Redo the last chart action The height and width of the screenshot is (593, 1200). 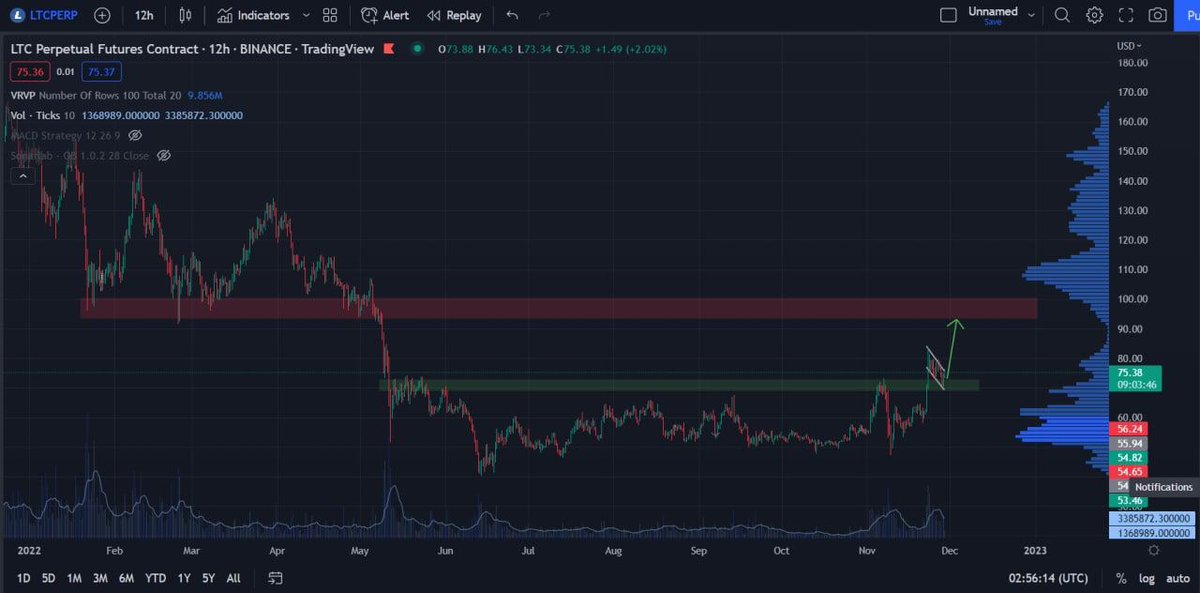(544, 15)
